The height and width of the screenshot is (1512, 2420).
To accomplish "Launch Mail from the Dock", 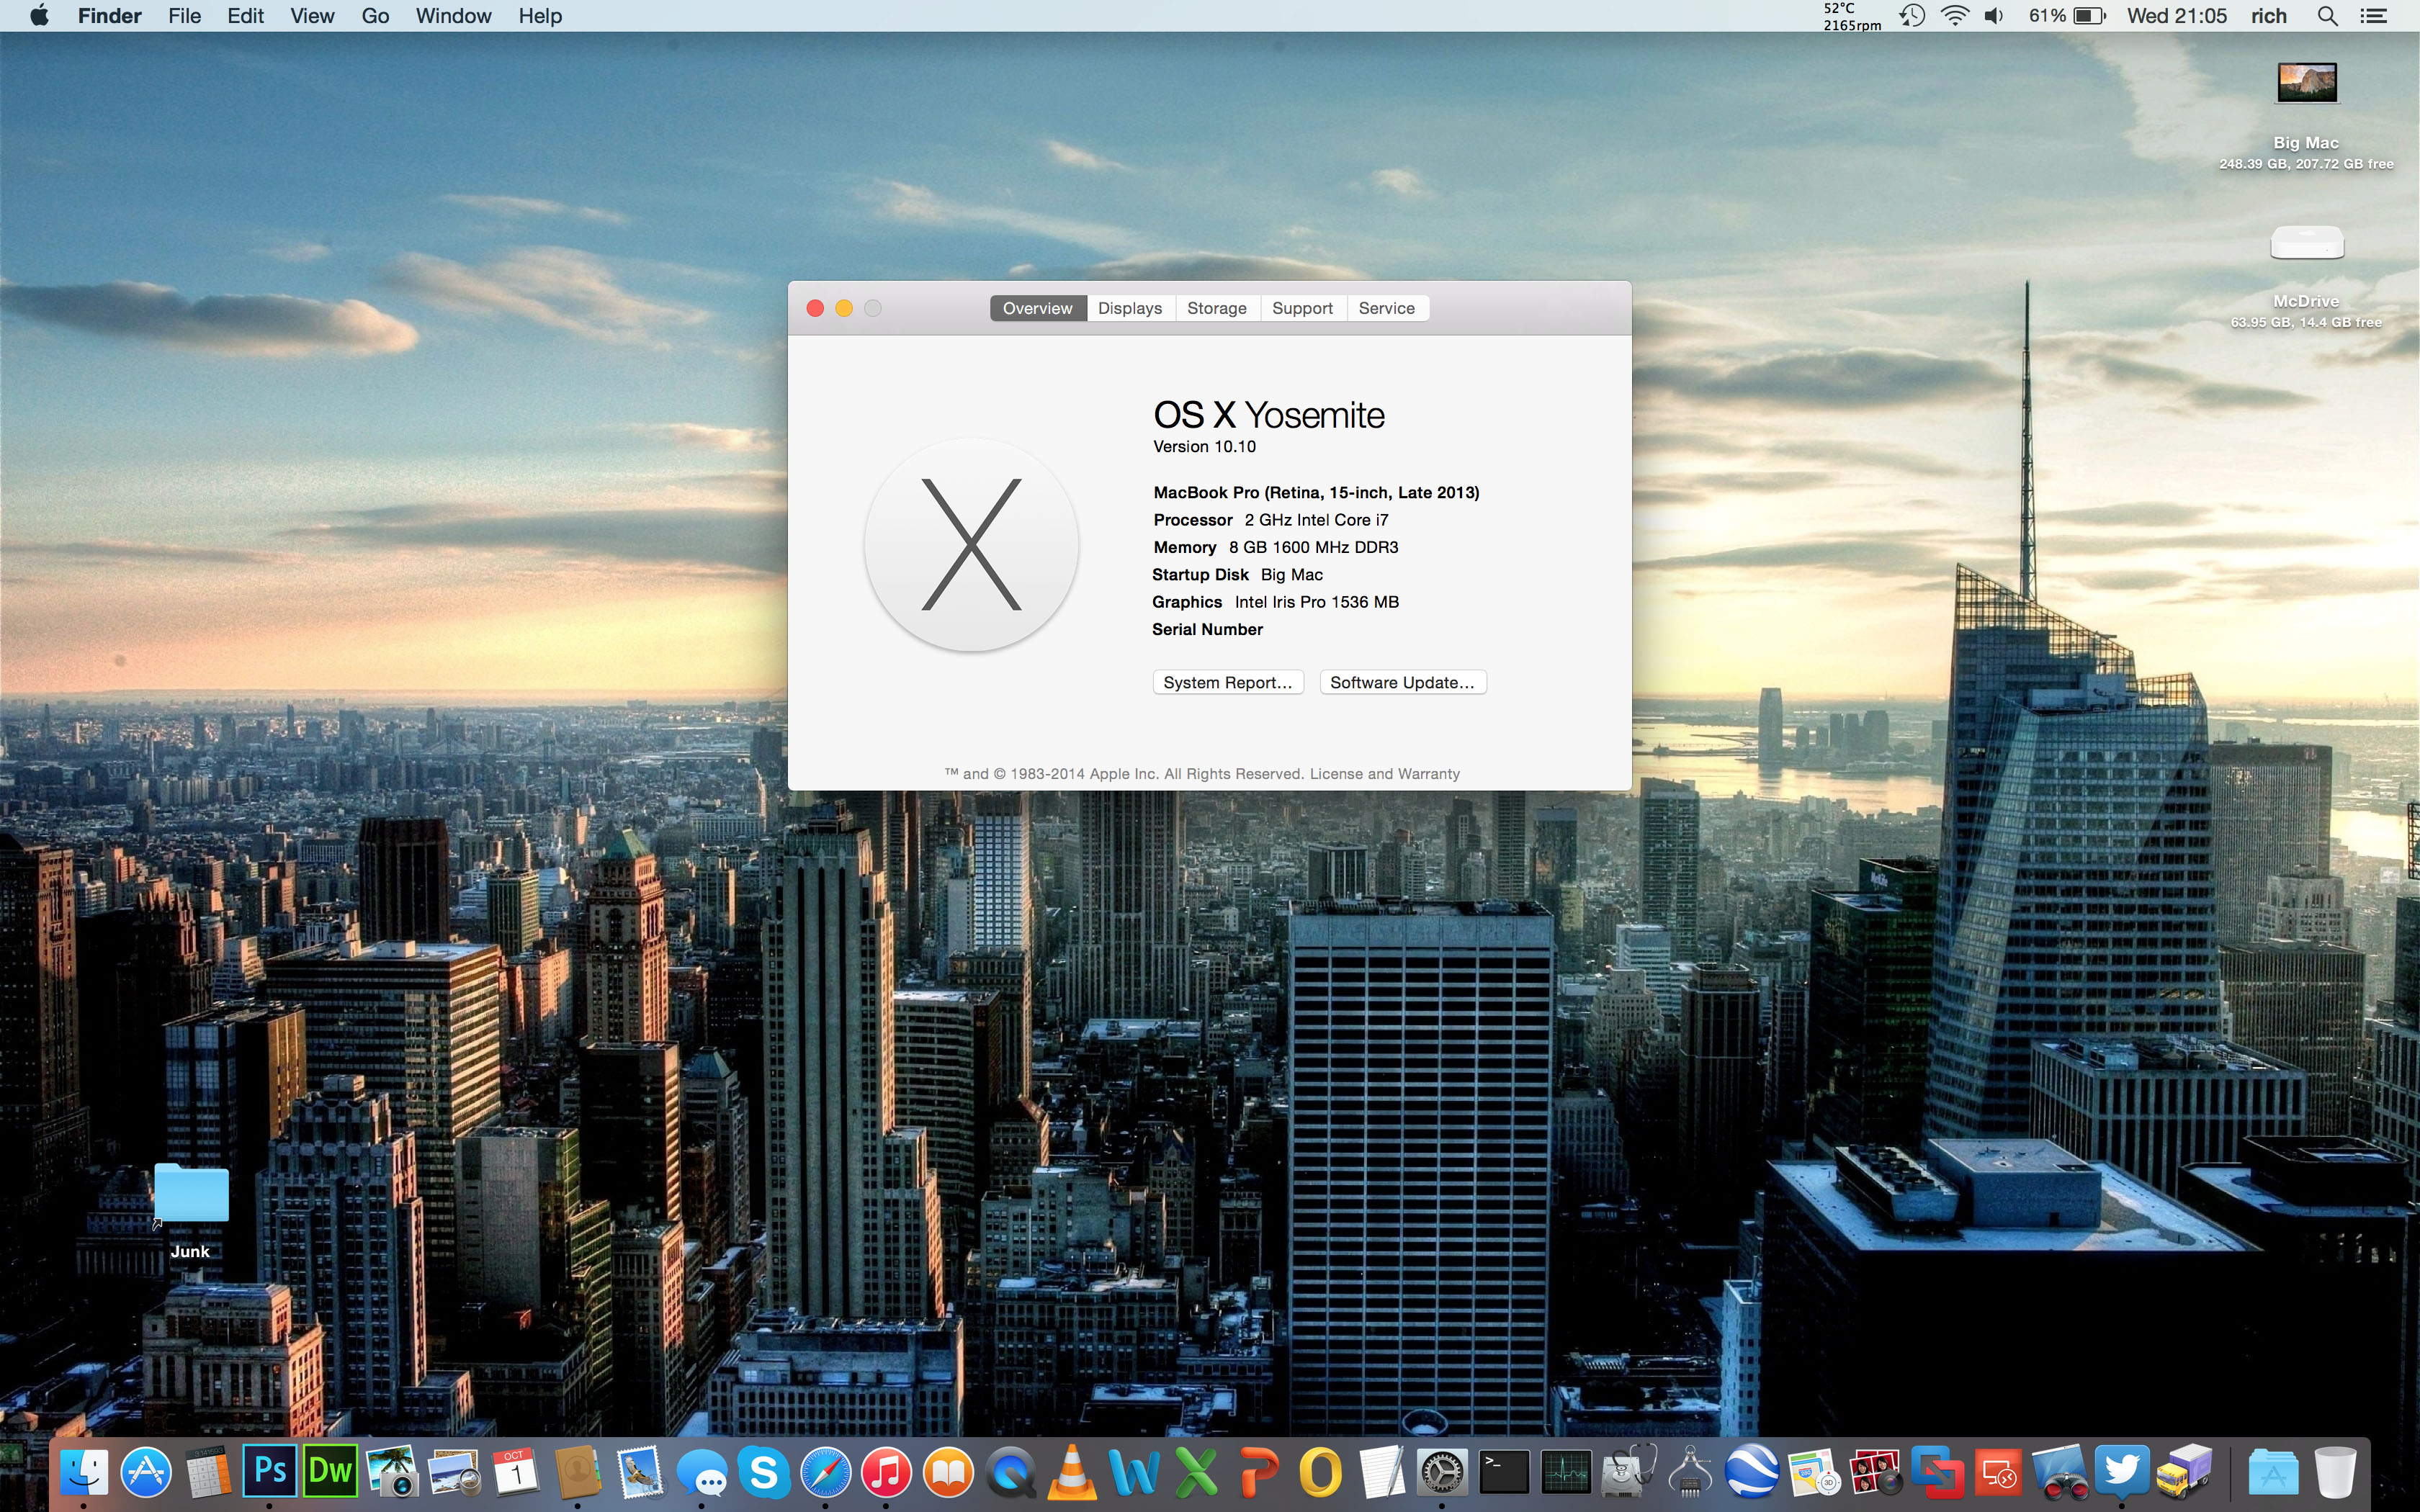I will click(640, 1472).
